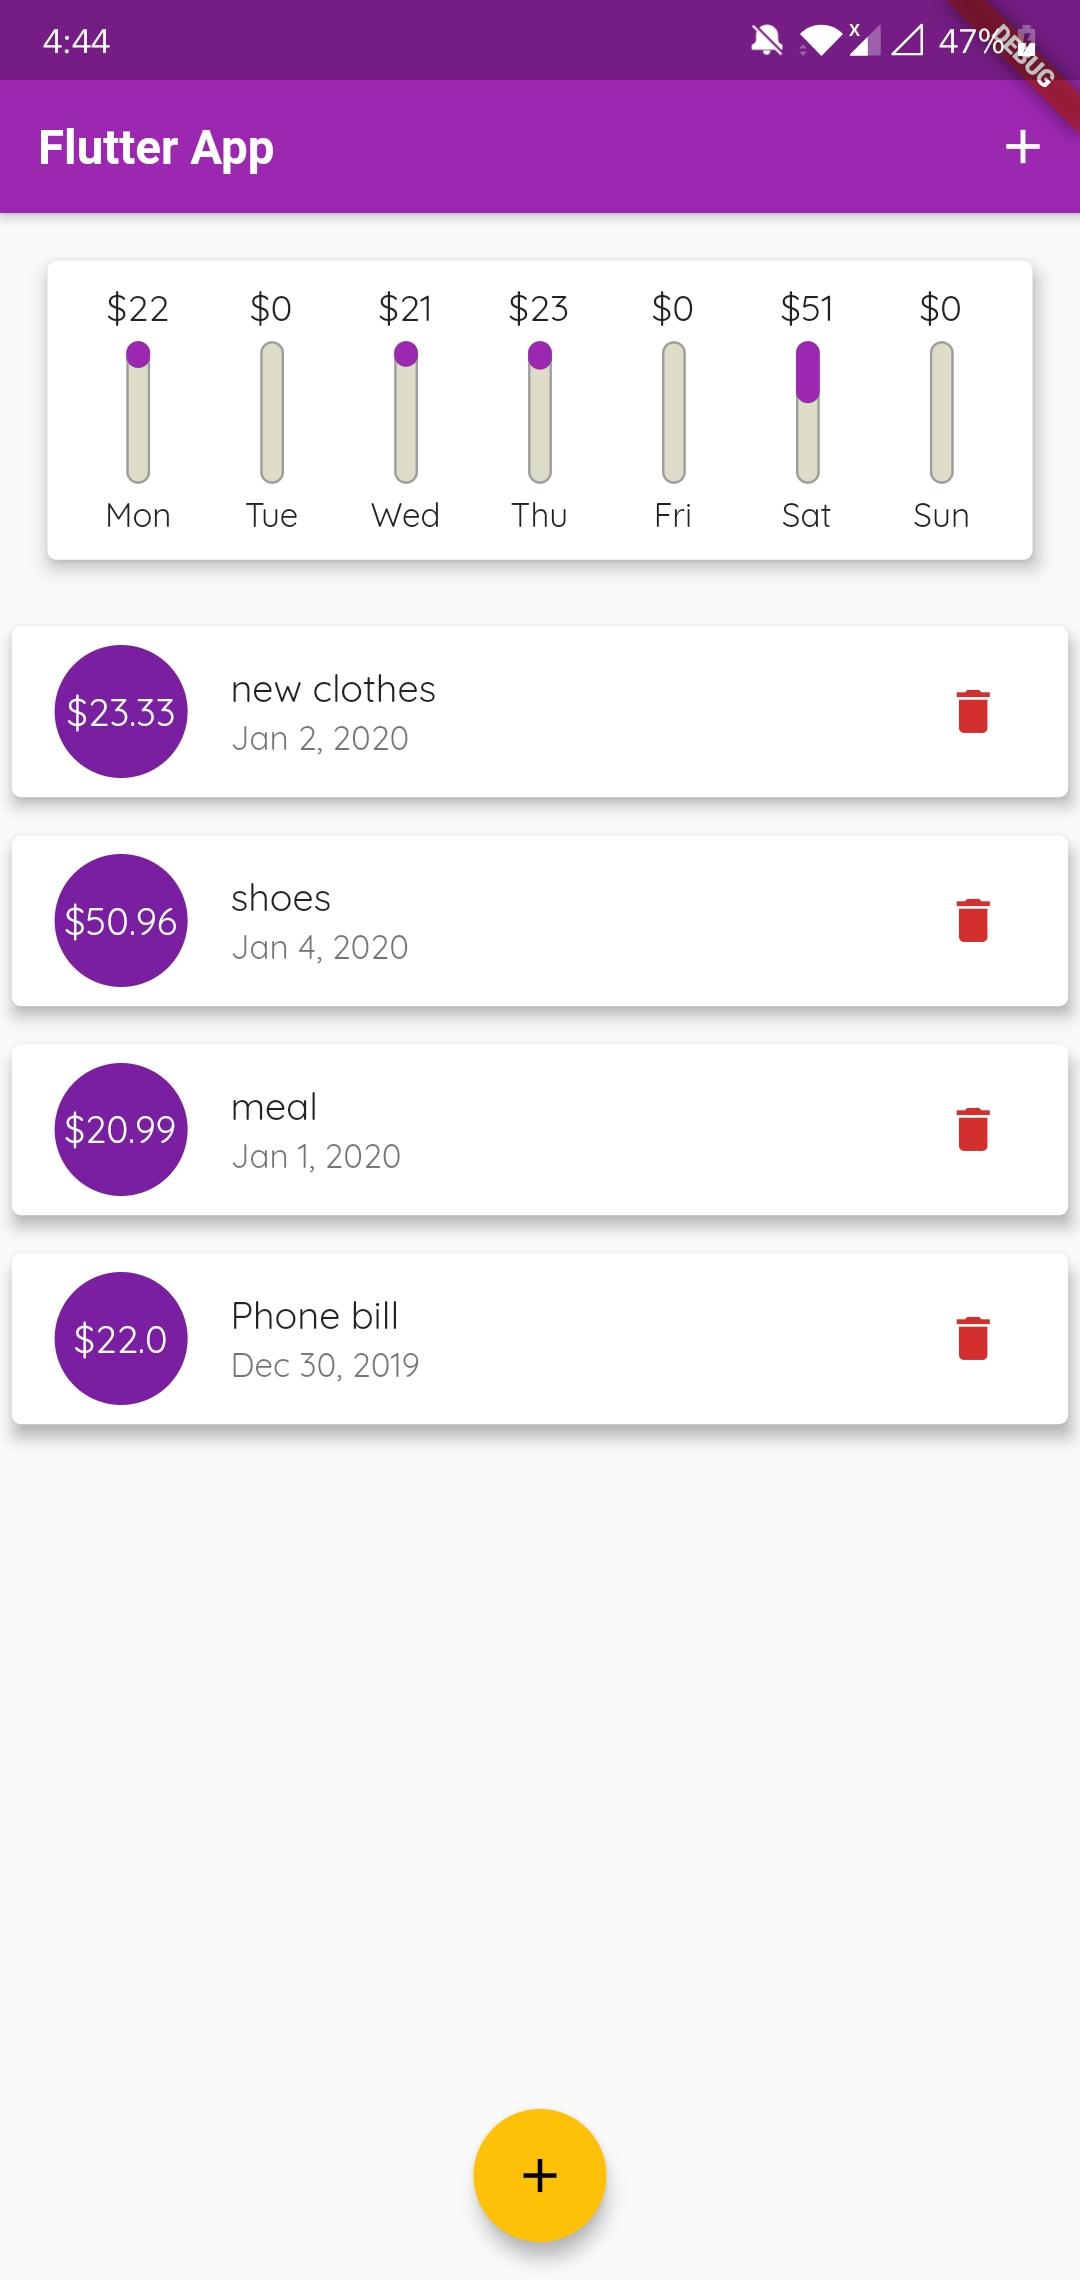Tap the muted notification bell icon
The width and height of the screenshot is (1080, 2280).
766,41
